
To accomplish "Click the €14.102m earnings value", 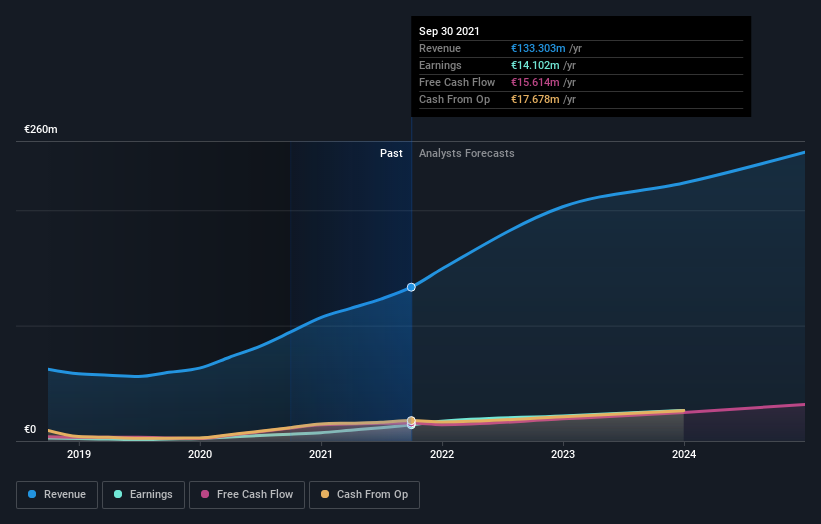I will coord(535,65).
